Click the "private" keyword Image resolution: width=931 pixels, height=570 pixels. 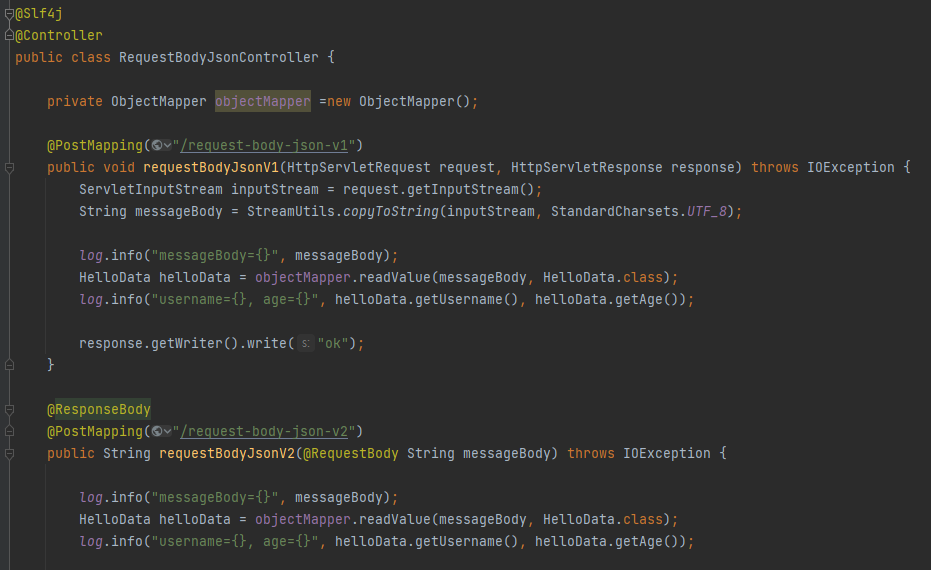(75, 102)
